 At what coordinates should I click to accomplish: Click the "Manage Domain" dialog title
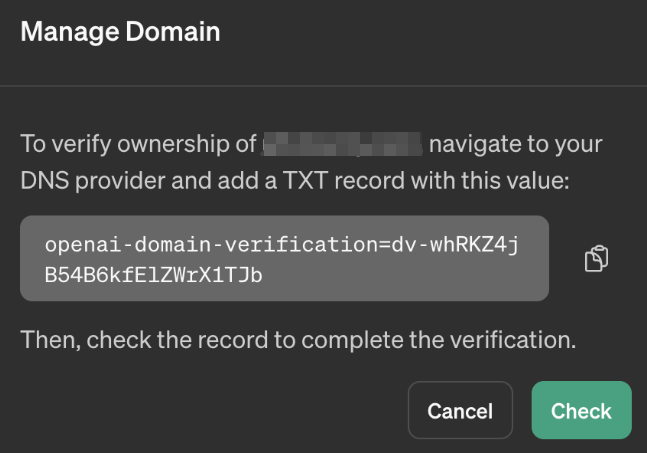120,32
